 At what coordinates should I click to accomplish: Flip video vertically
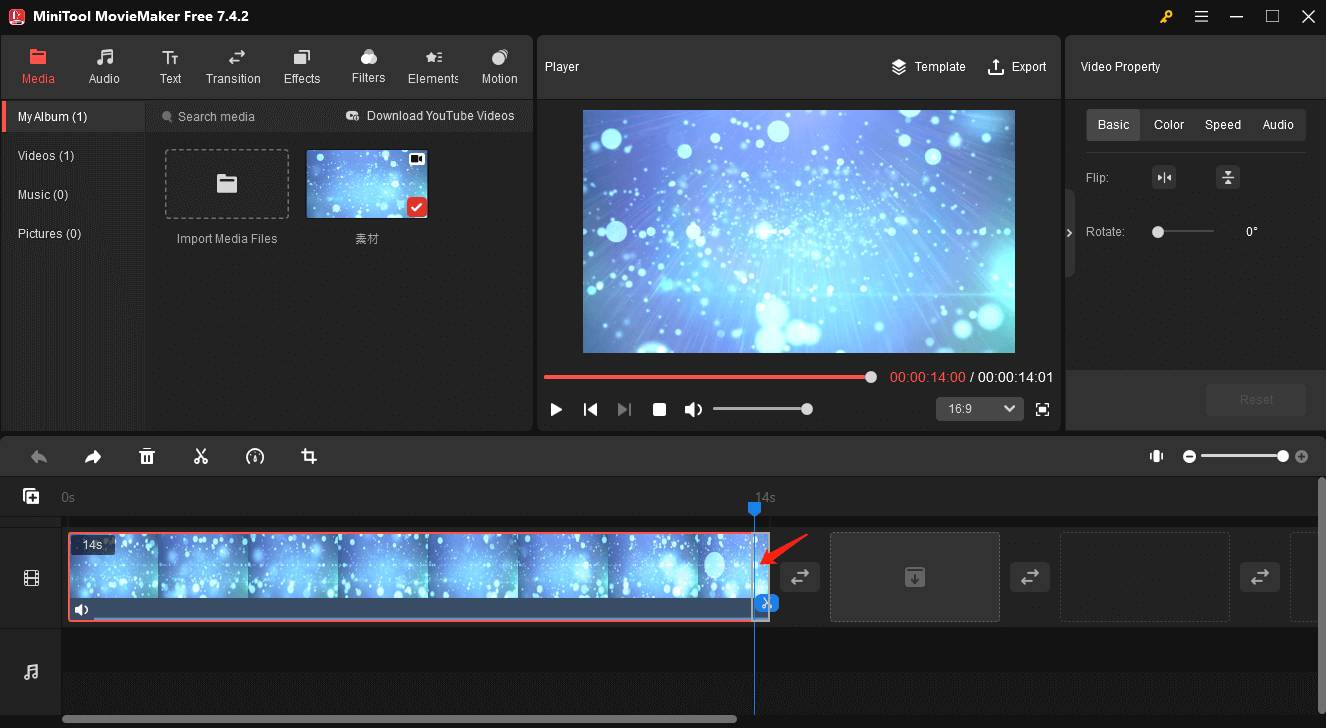pyautogui.click(x=1228, y=178)
